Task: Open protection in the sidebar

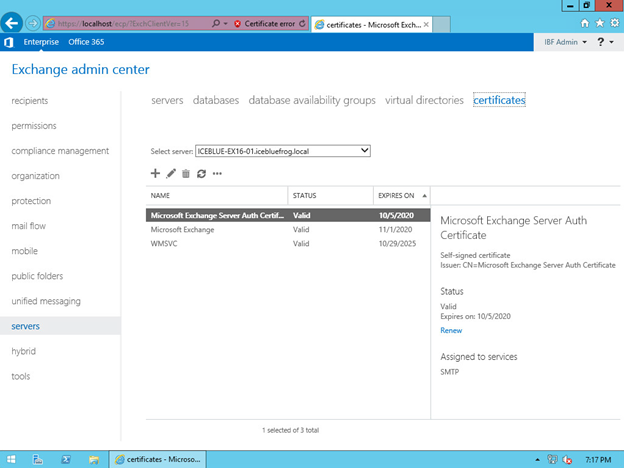Action: [31, 201]
